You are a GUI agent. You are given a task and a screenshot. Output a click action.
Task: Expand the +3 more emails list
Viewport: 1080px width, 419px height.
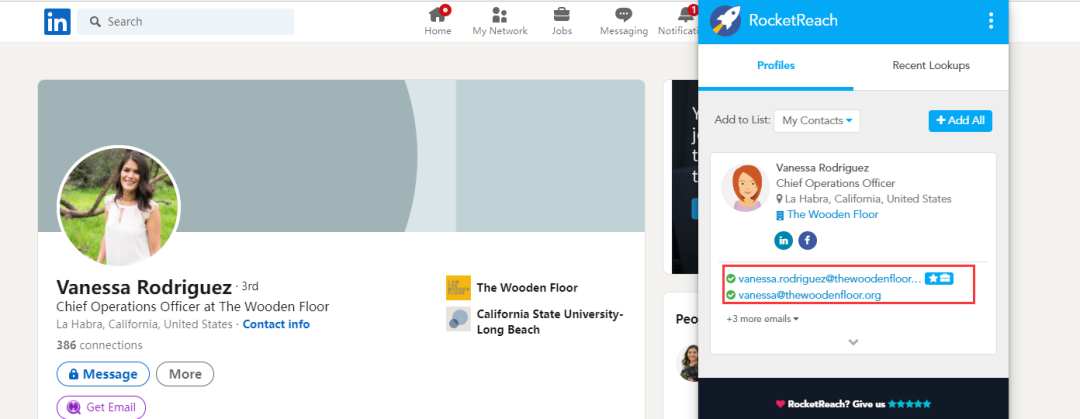pos(763,319)
